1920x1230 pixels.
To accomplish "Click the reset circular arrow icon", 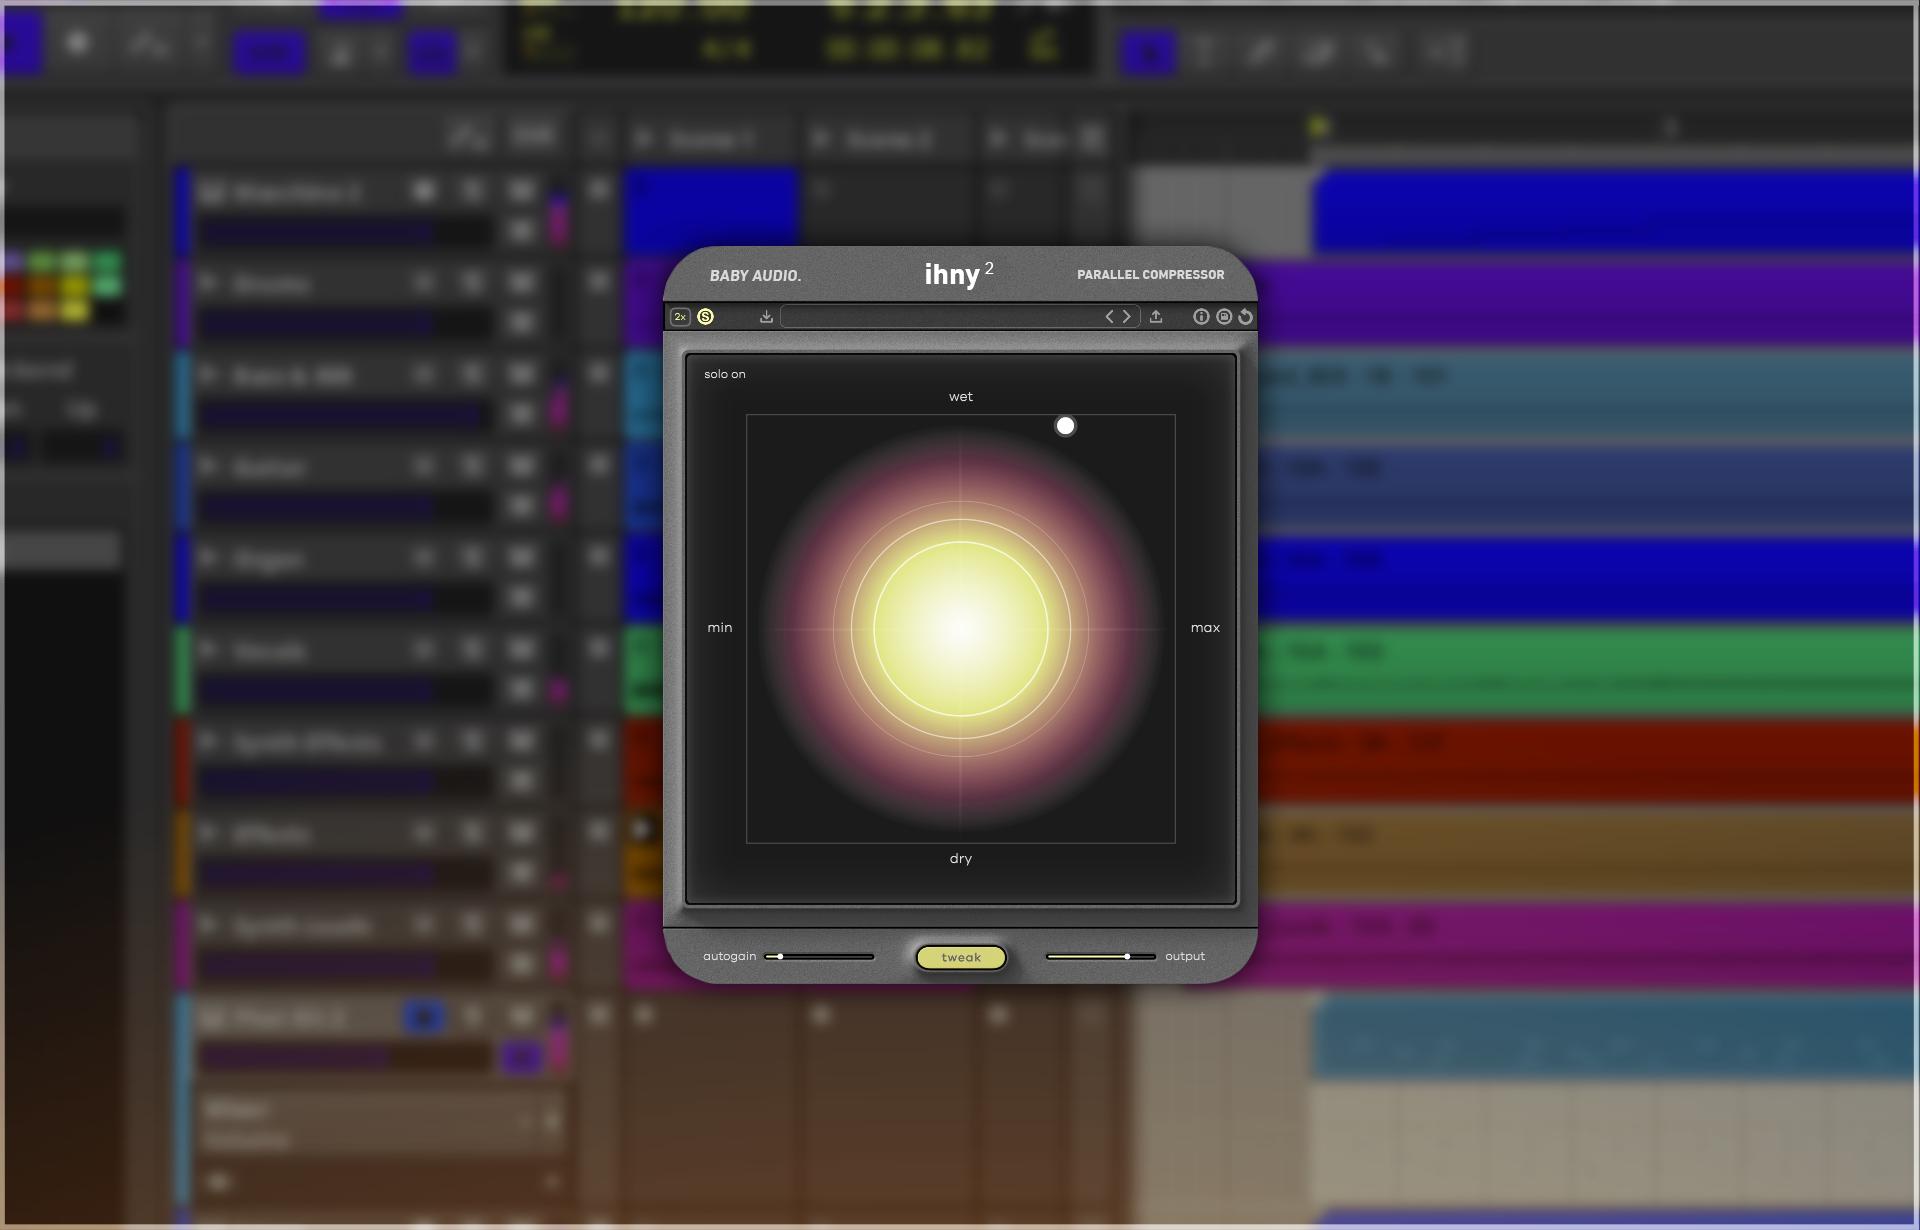I will (x=1245, y=317).
